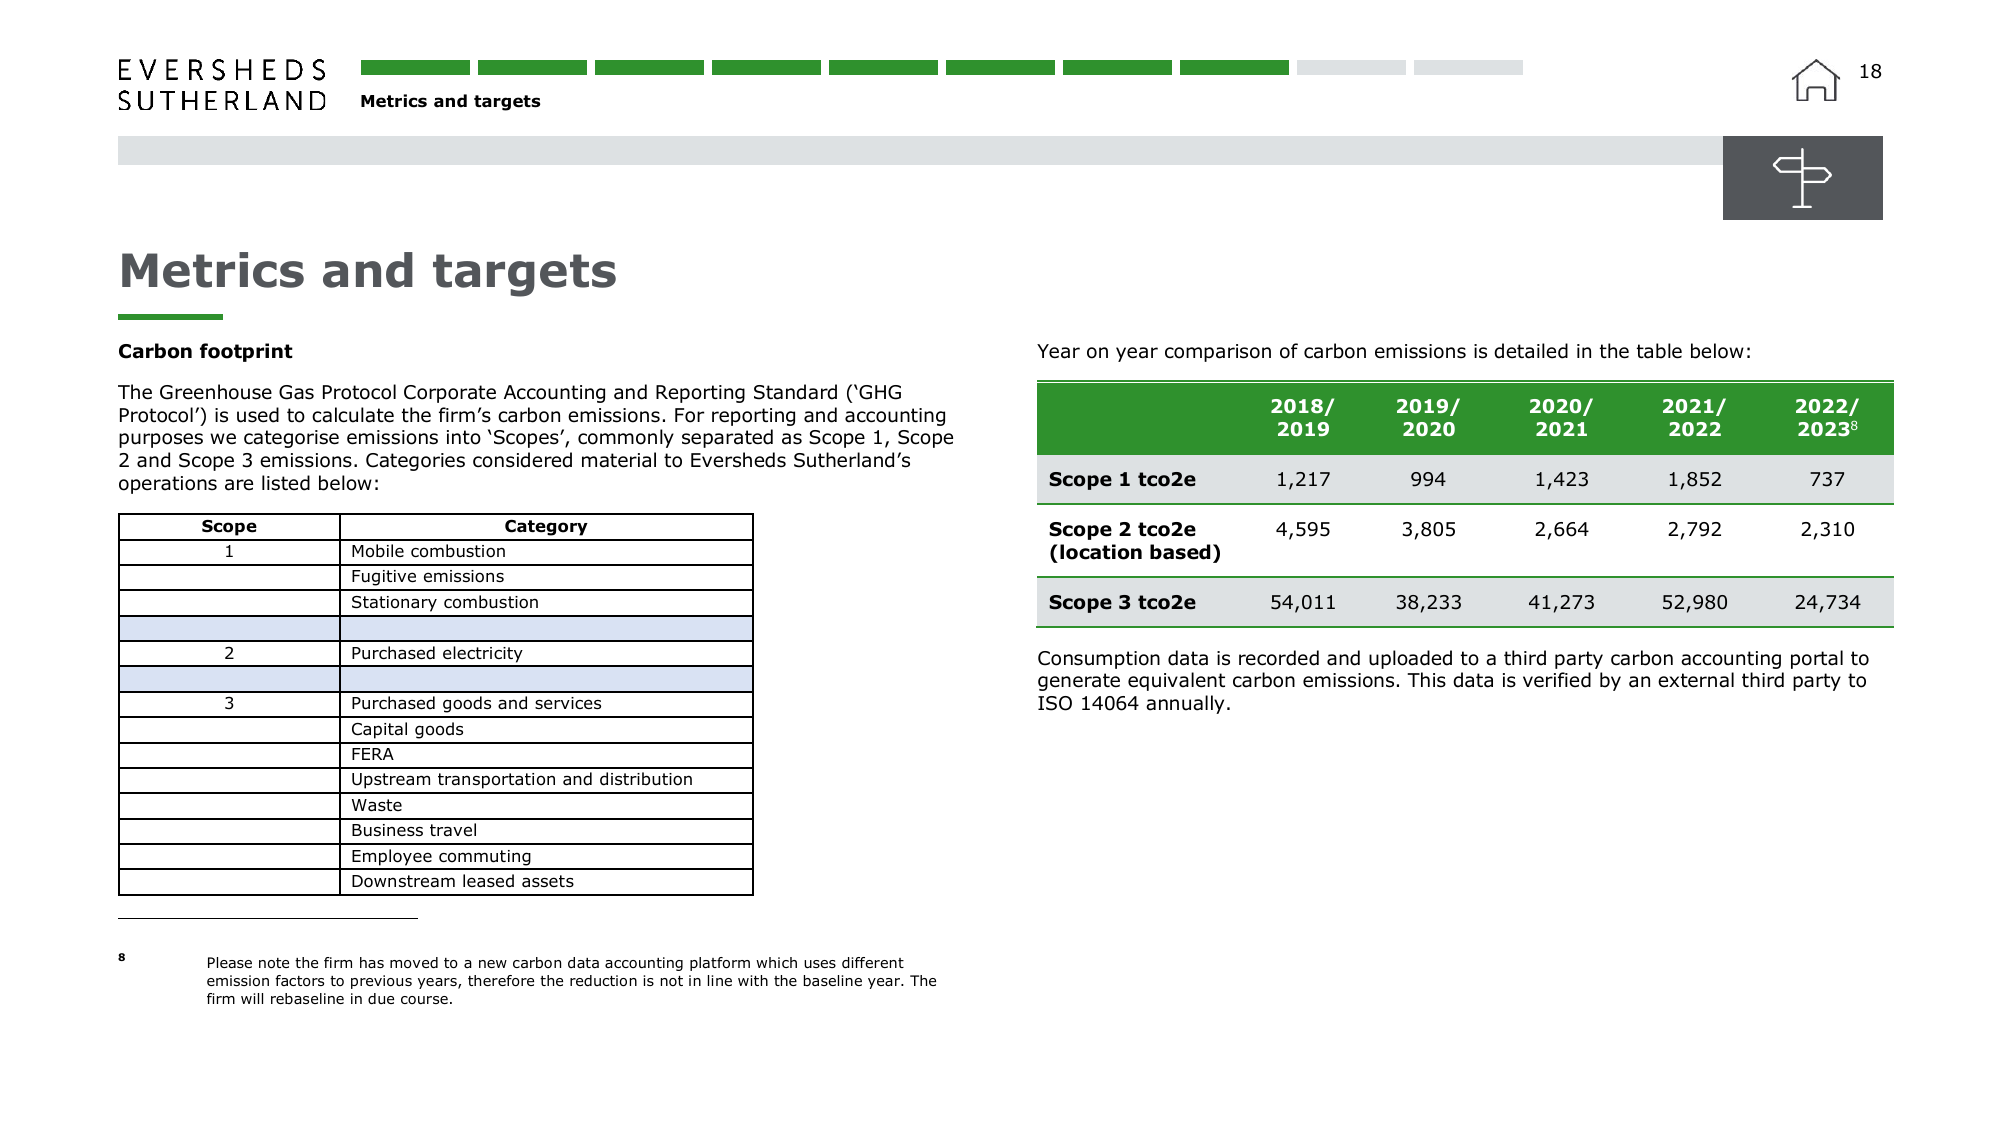2001x1125 pixels.
Task: Click the signpost icon in the dark box
Action: click(x=1802, y=178)
